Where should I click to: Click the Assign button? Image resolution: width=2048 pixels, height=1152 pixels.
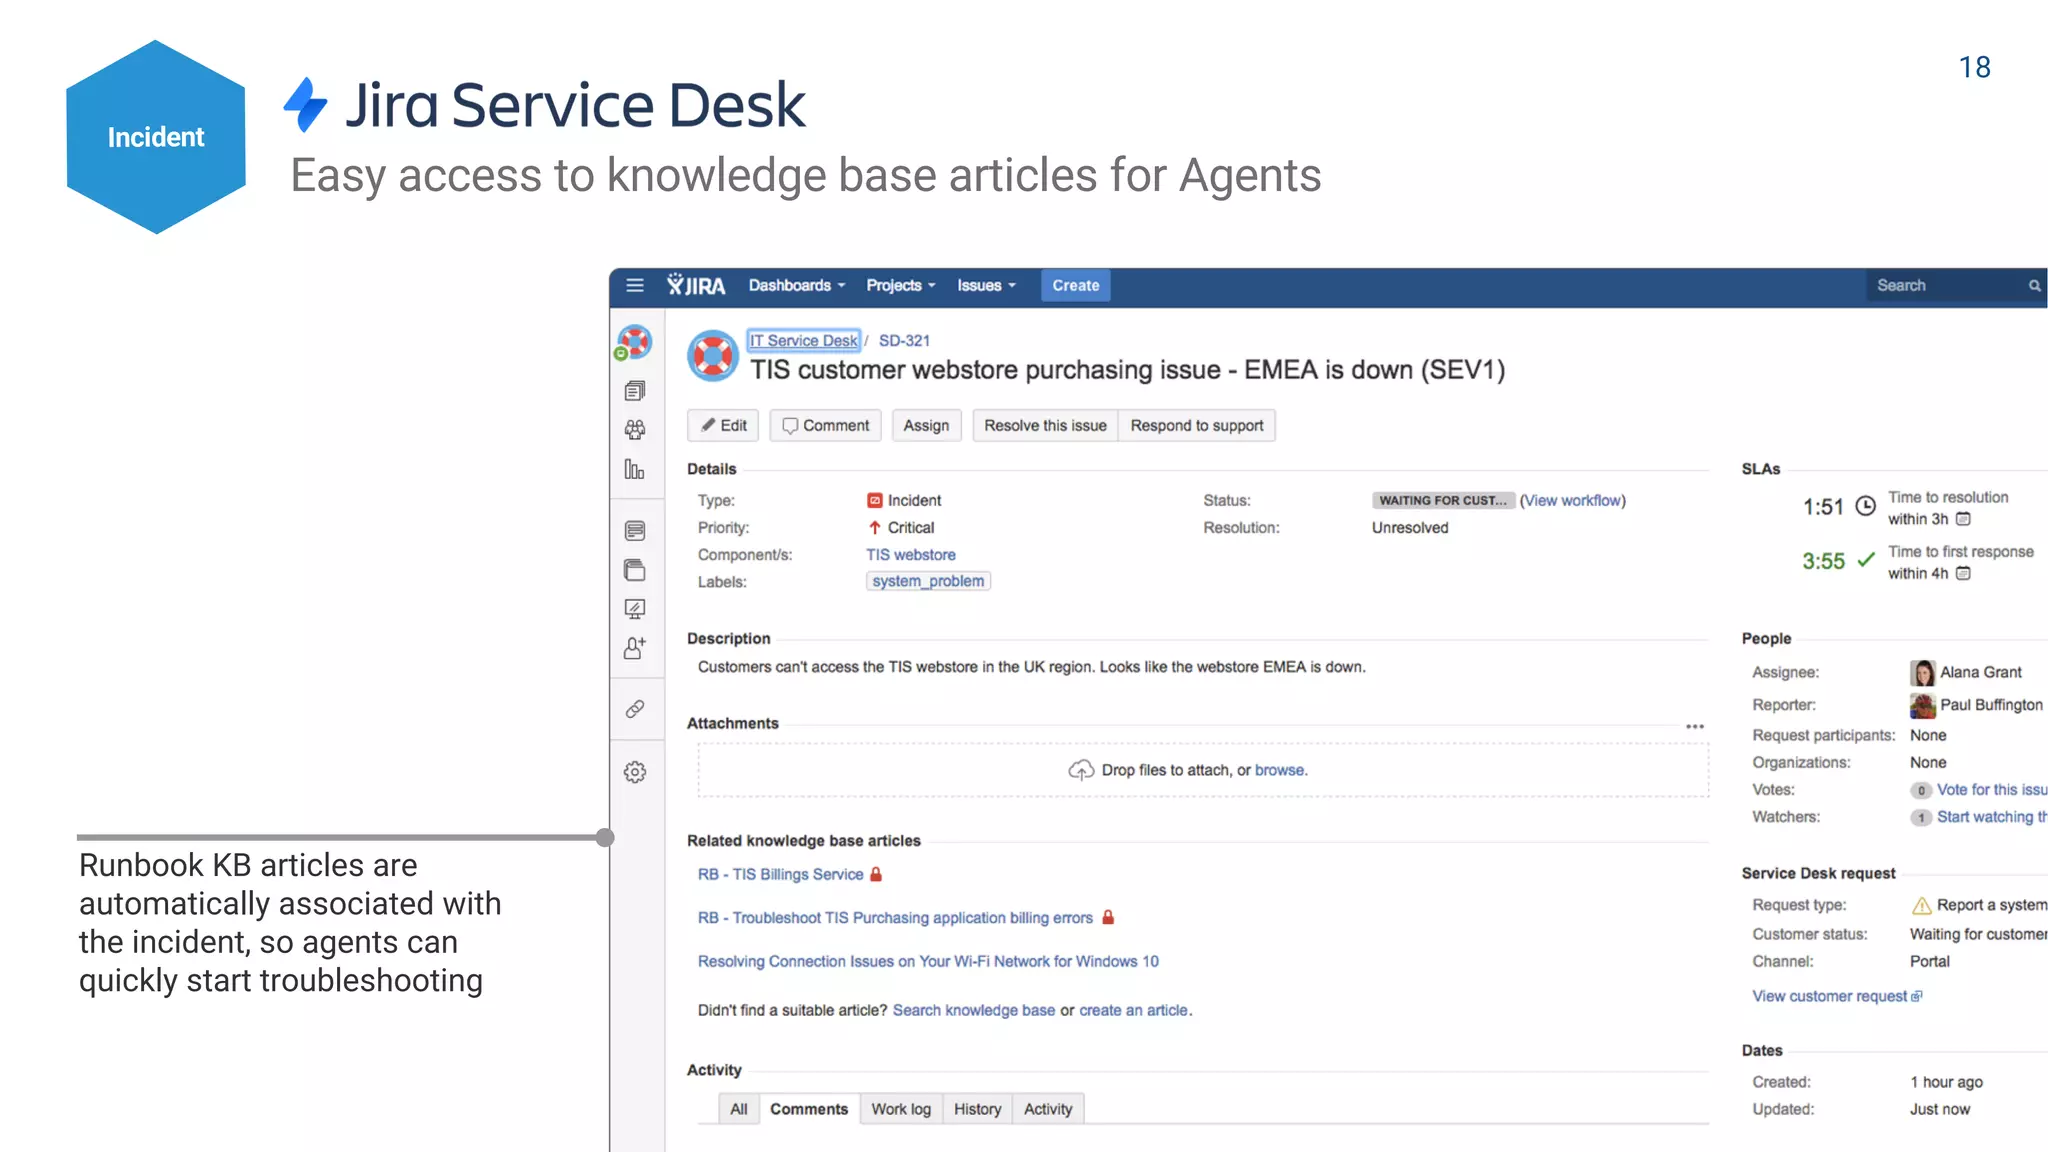[x=926, y=426]
